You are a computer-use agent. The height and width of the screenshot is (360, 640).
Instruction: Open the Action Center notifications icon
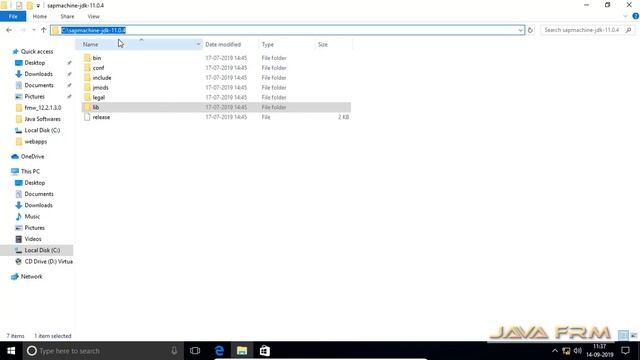(x=625, y=351)
